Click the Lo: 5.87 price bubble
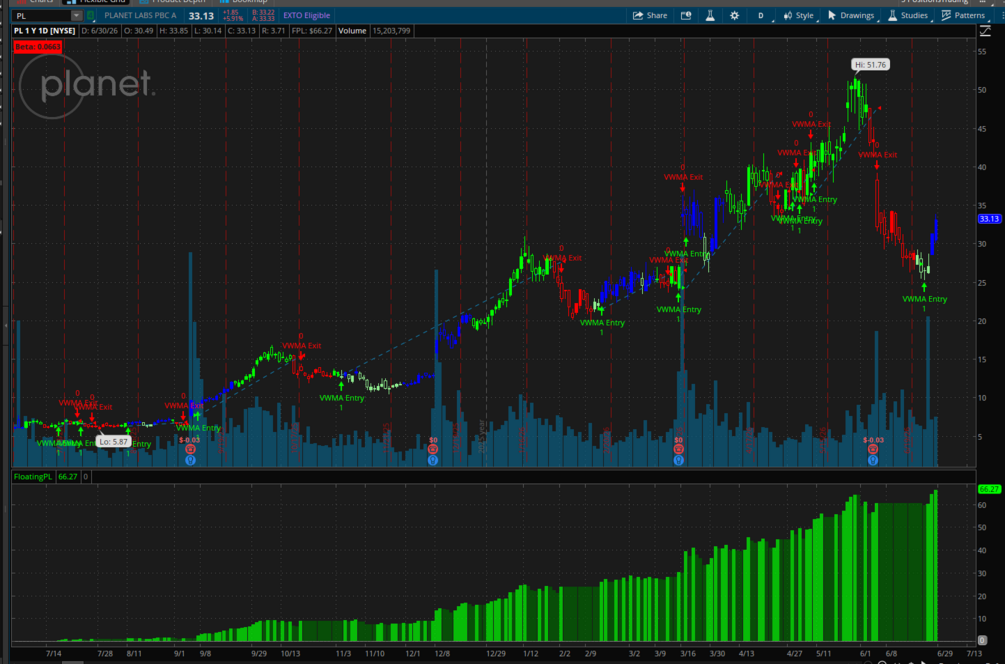Image resolution: width=1005 pixels, height=664 pixels. (x=113, y=442)
